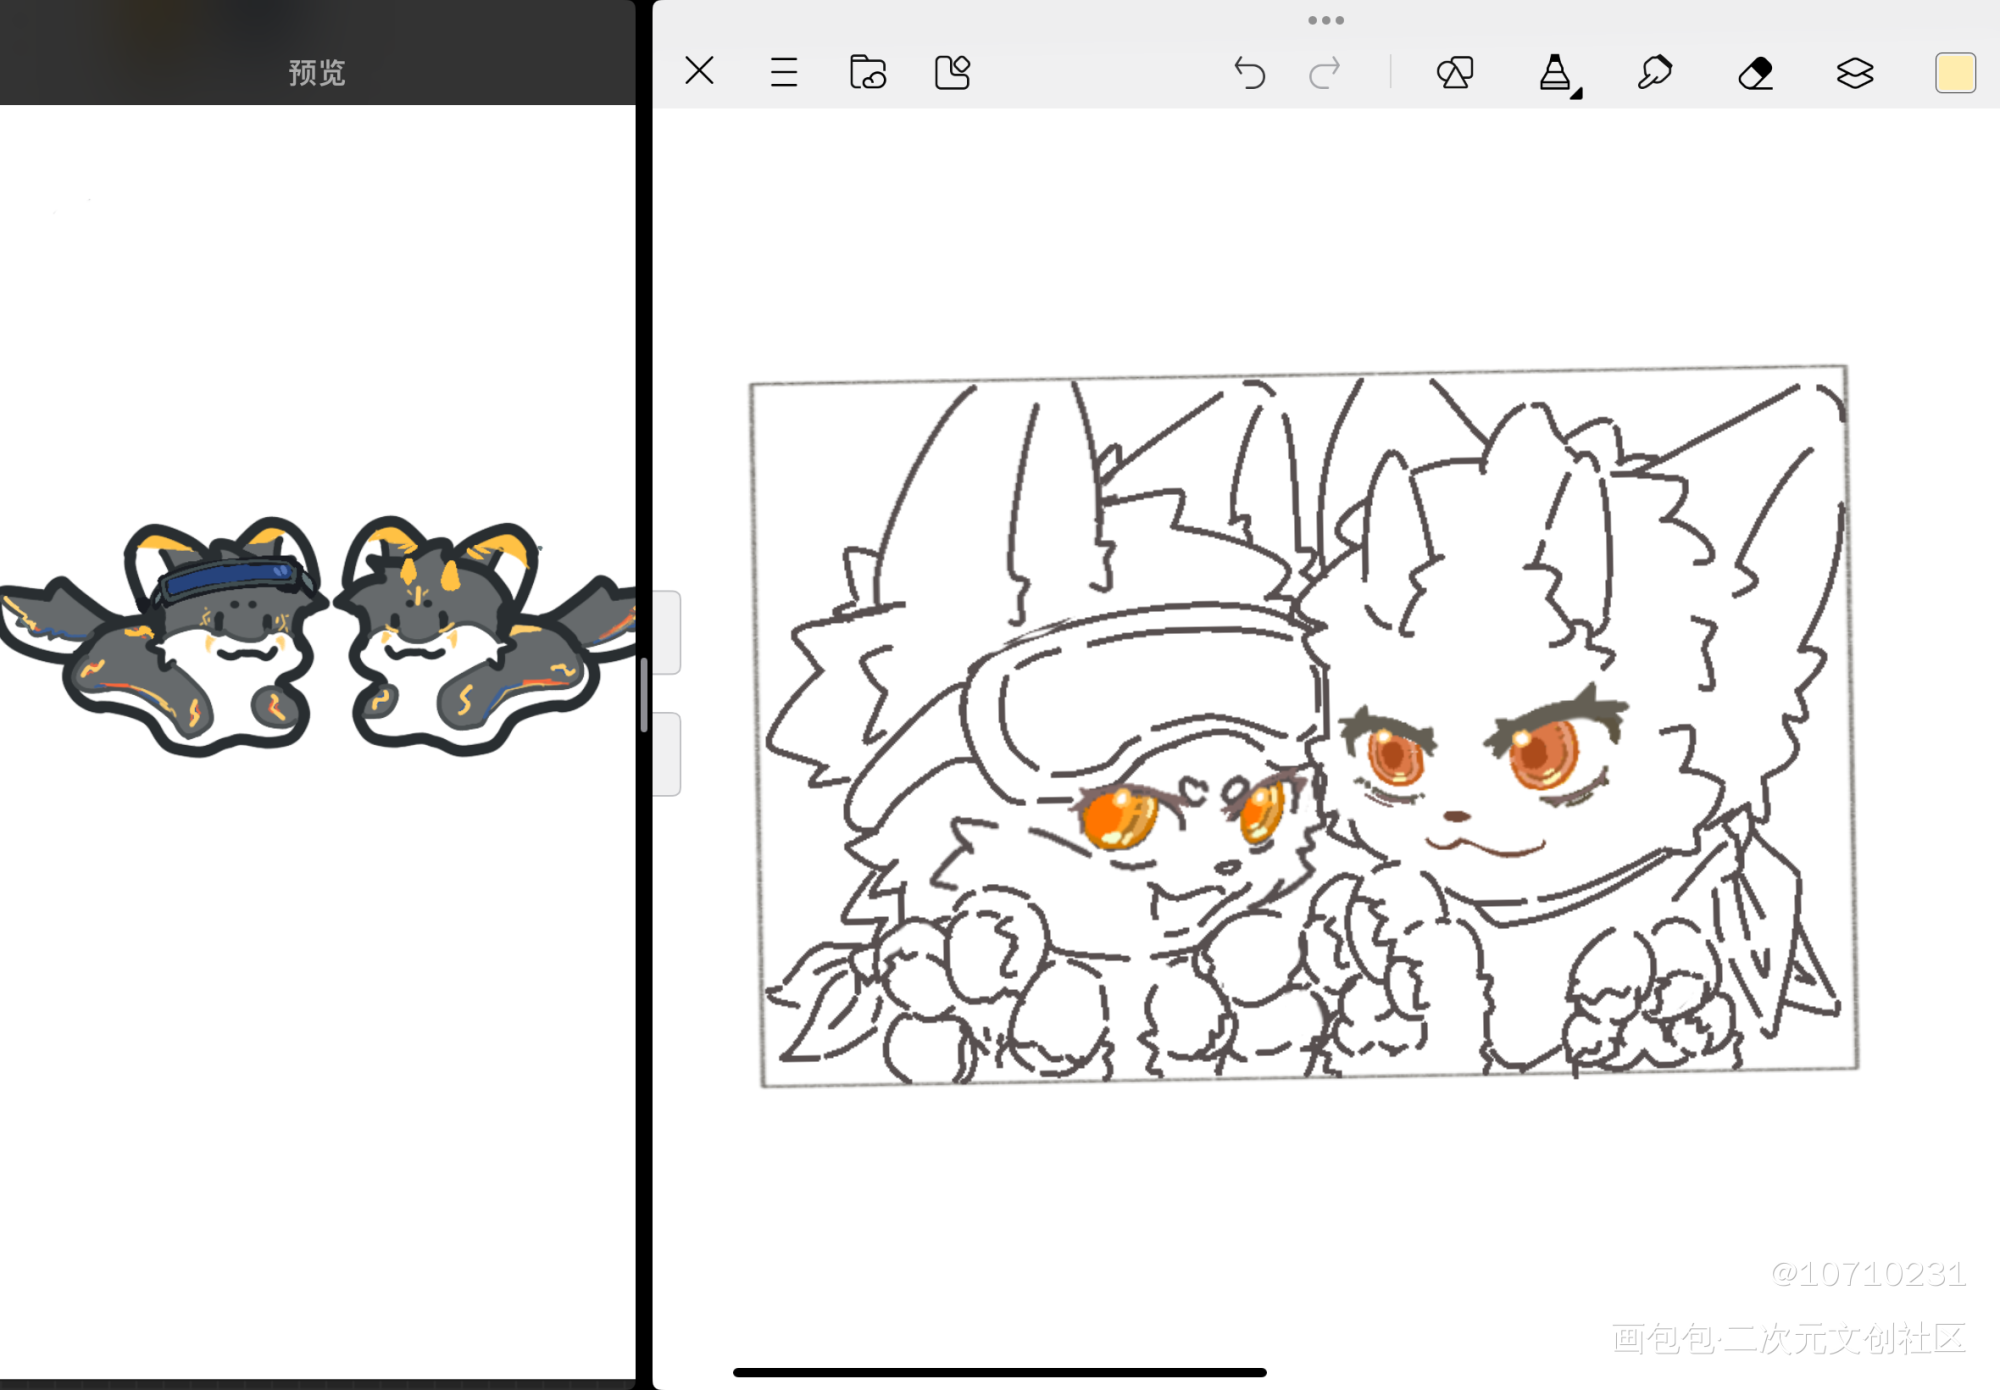Open the cloud folder gallery icon
Screen dimensions: 2000x1390
pyautogui.click(x=867, y=72)
